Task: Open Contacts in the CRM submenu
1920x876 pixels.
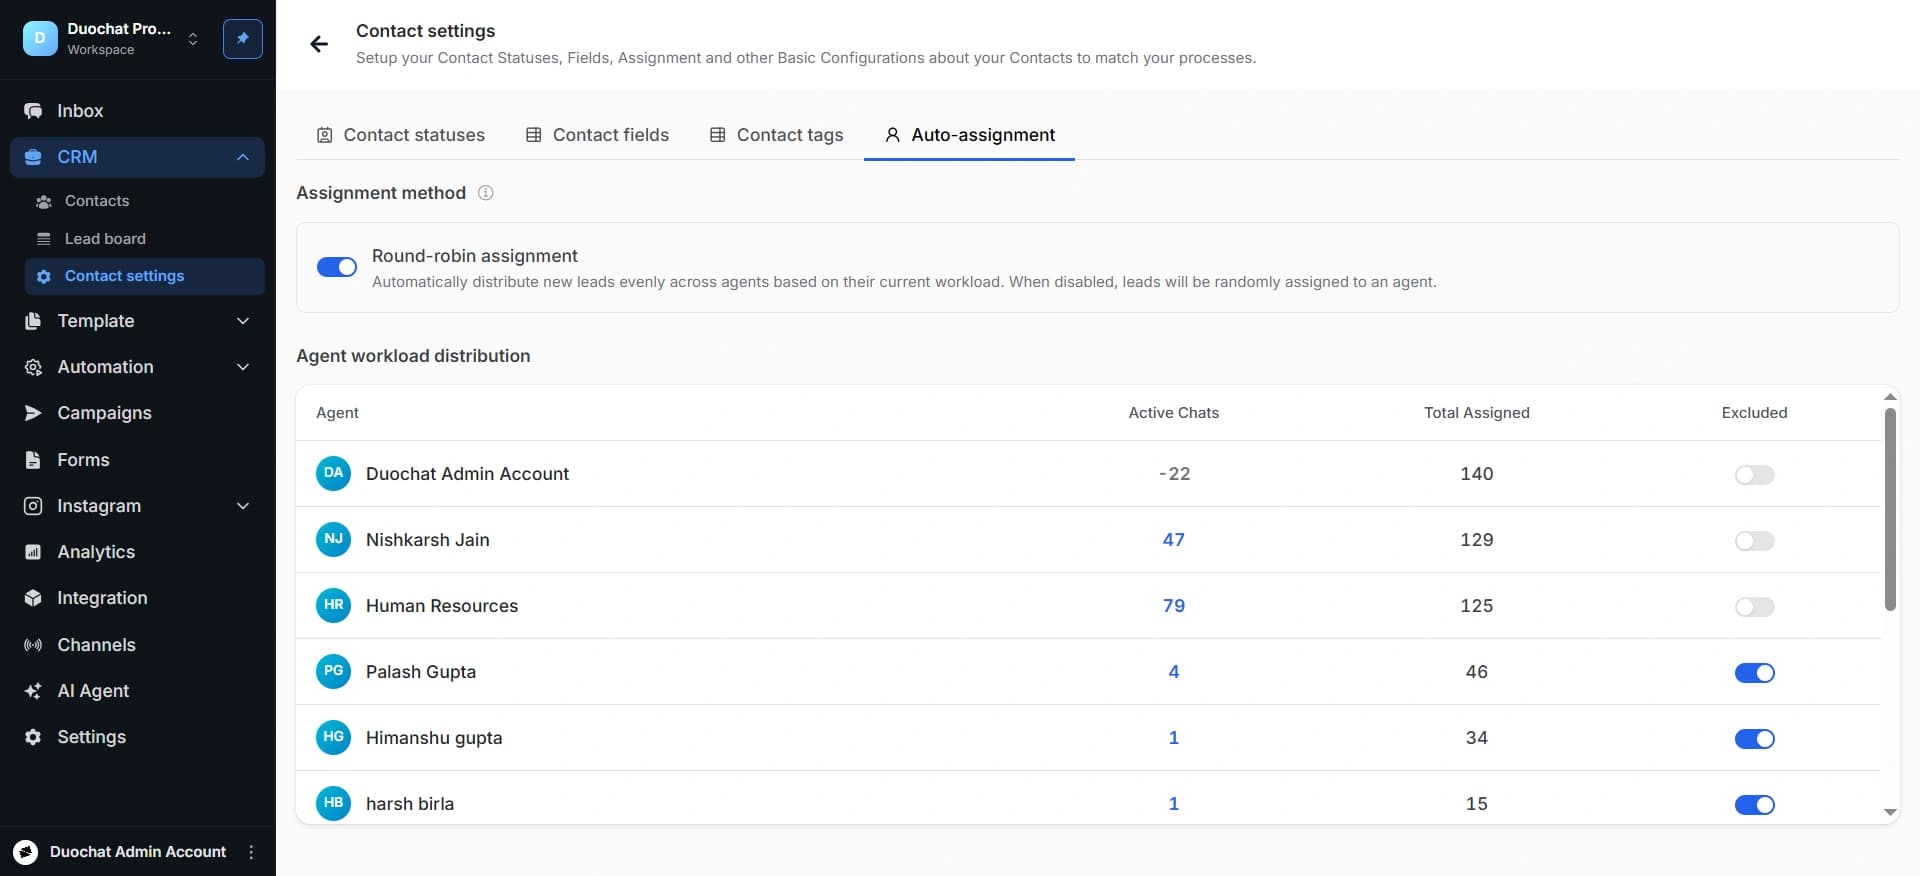Action: click(145, 201)
